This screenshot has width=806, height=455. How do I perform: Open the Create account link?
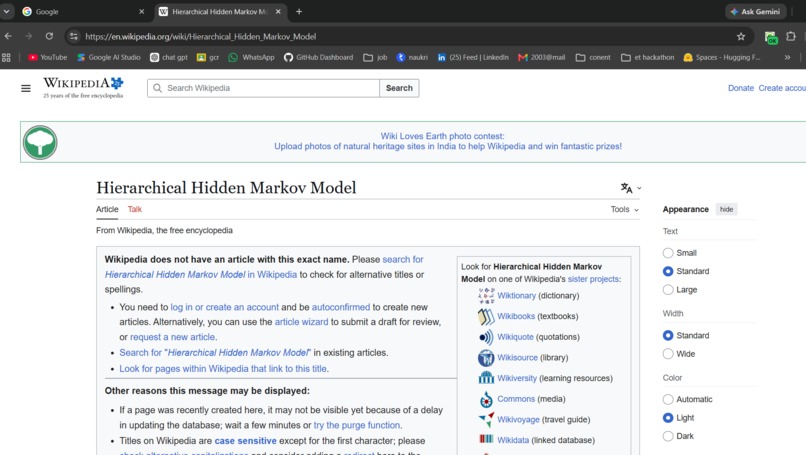tap(782, 88)
